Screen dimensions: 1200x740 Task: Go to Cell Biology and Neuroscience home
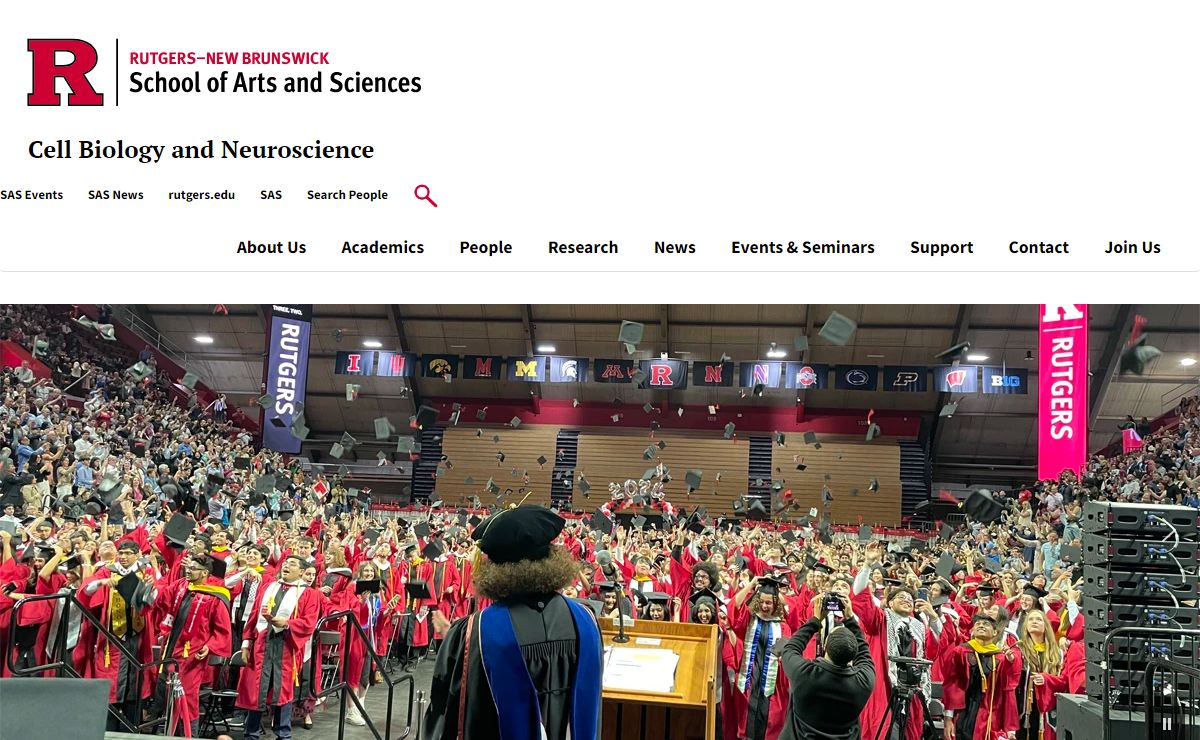coord(201,150)
